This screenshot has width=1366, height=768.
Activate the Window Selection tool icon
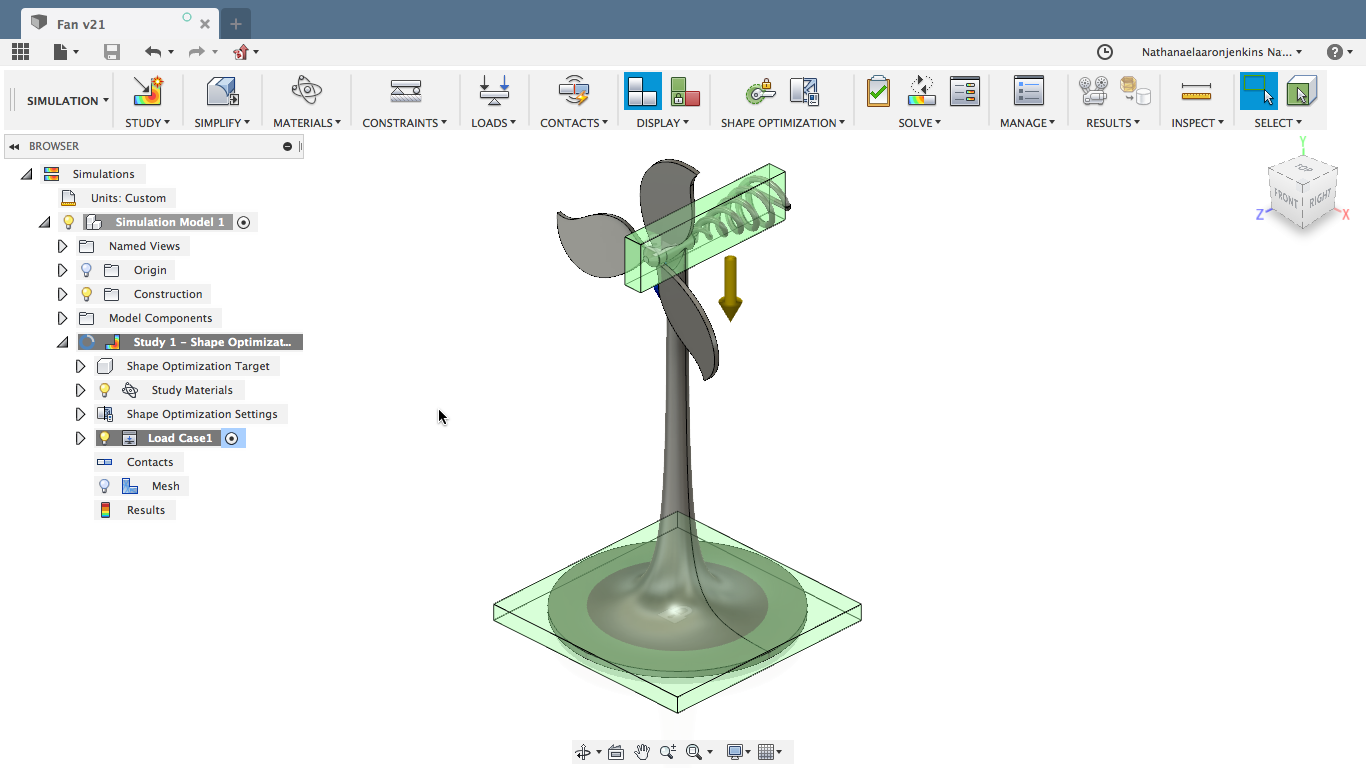1258,91
